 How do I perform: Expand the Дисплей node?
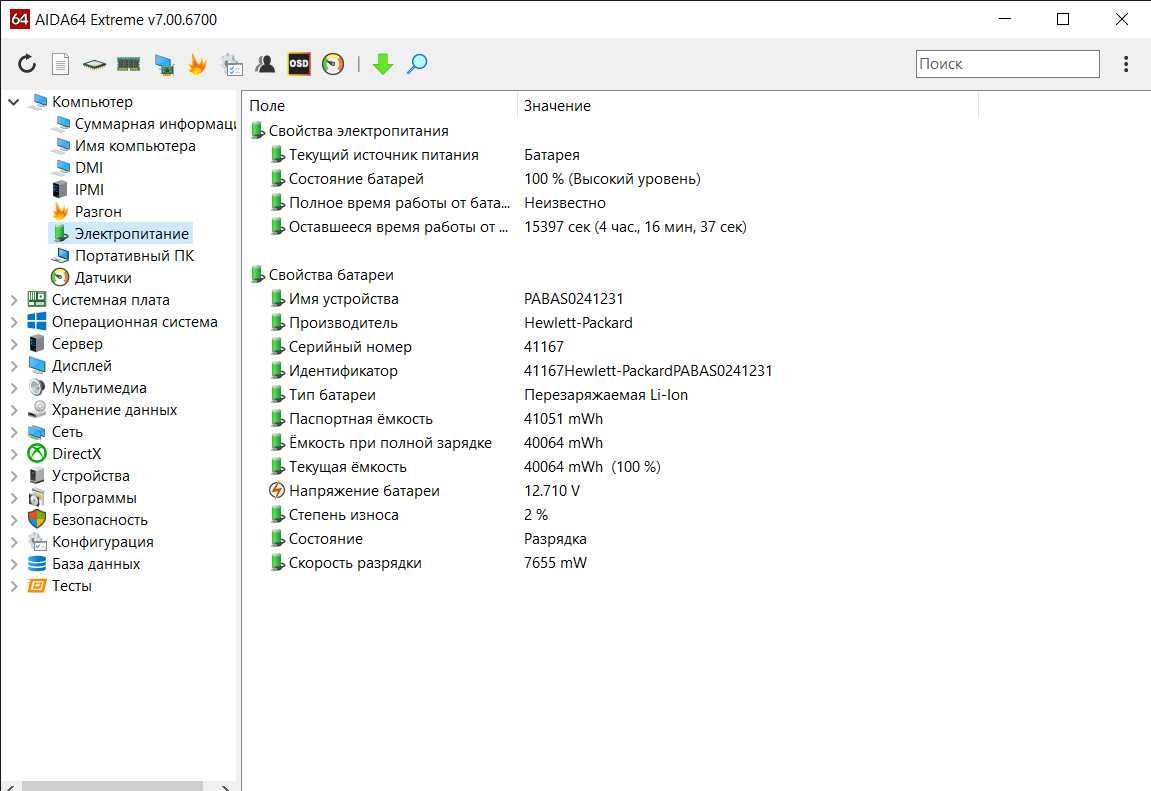(x=14, y=366)
